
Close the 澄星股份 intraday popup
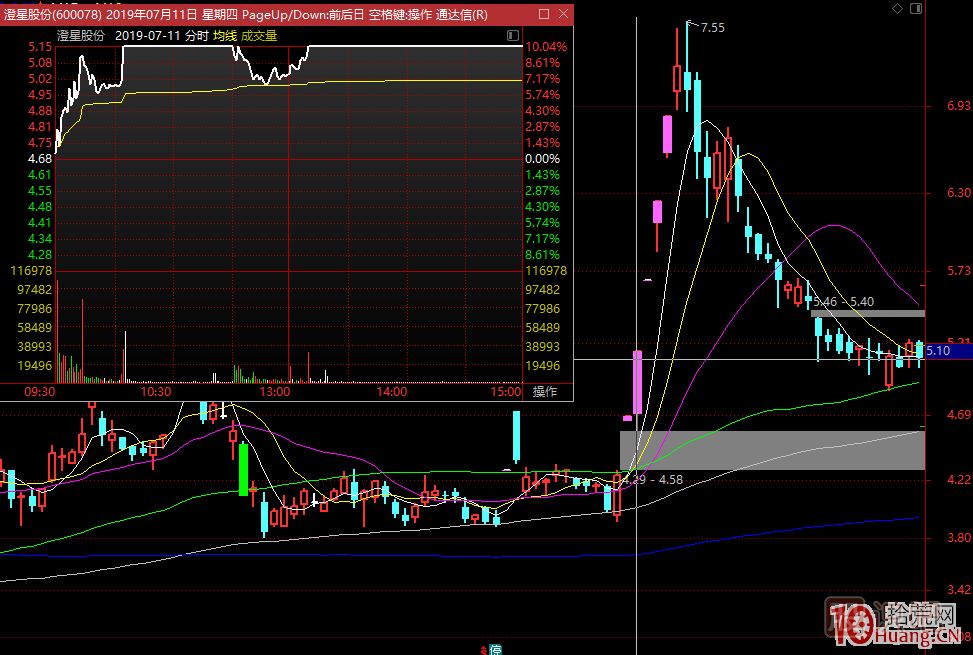point(561,14)
